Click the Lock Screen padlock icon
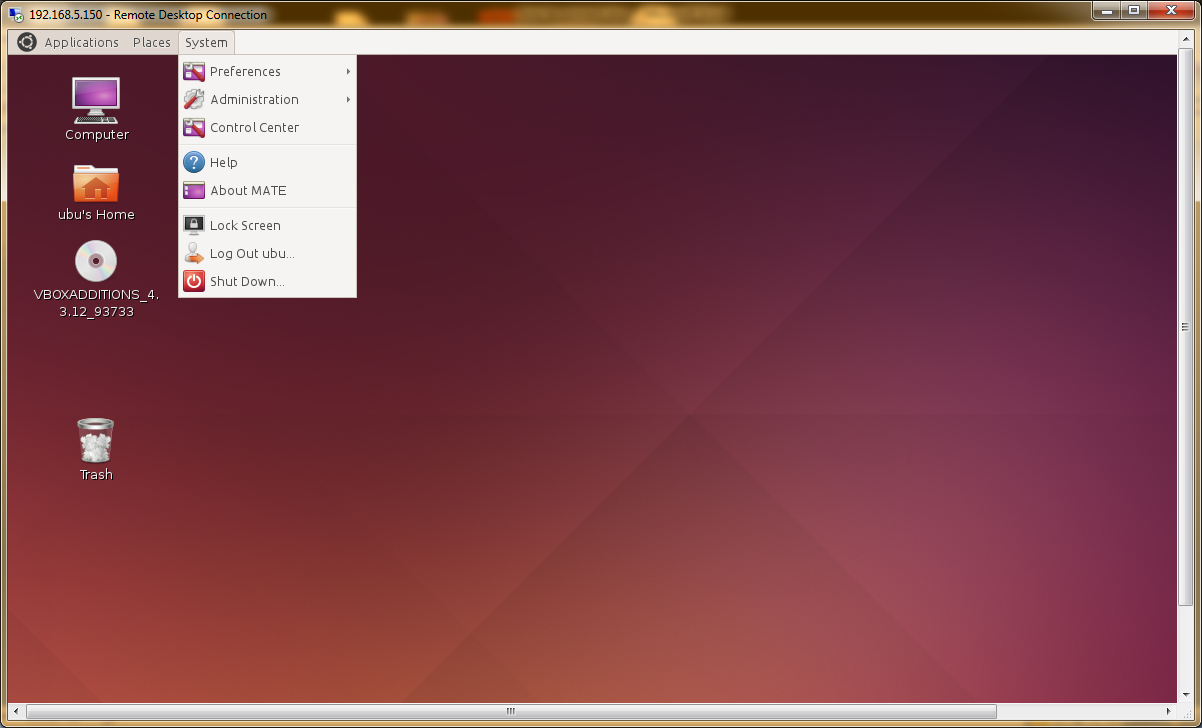This screenshot has width=1202, height=728. point(194,226)
